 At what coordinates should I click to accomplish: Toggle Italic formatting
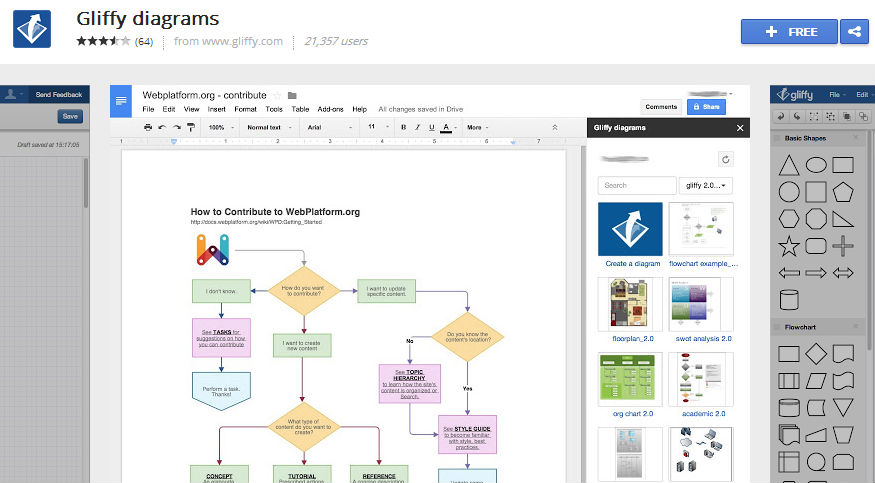pyautogui.click(x=417, y=127)
